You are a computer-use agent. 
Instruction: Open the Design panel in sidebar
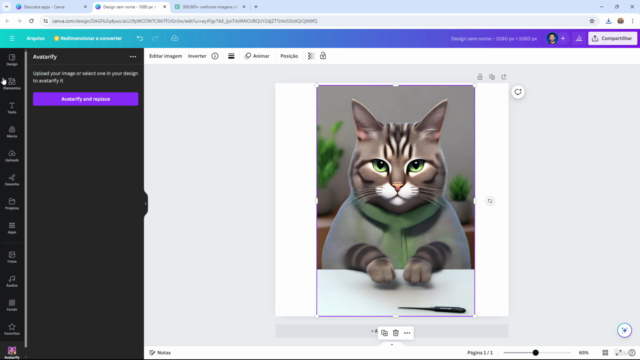tap(12, 60)
